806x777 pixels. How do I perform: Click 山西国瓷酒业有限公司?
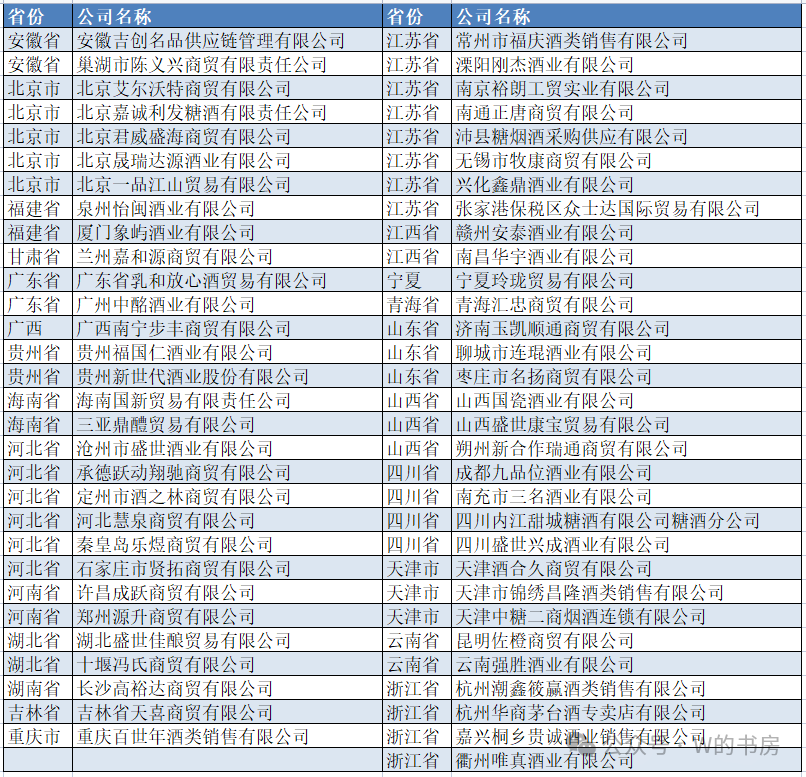point(627,400)
